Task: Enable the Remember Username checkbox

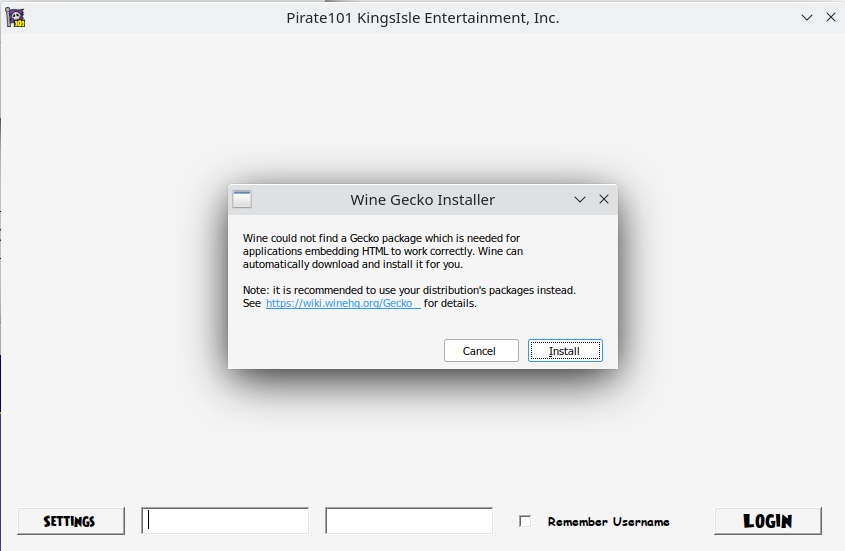Action: click(525, 521)
